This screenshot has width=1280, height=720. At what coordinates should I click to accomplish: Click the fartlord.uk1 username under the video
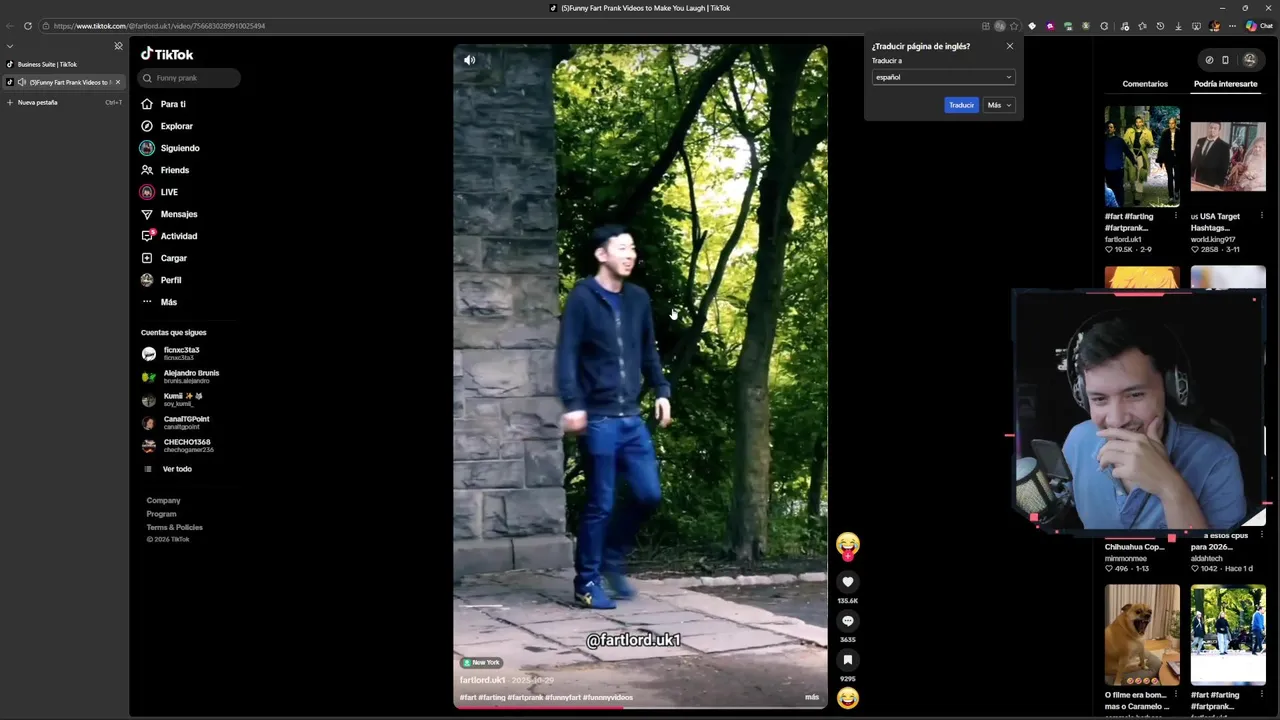[x=482, y=680]
